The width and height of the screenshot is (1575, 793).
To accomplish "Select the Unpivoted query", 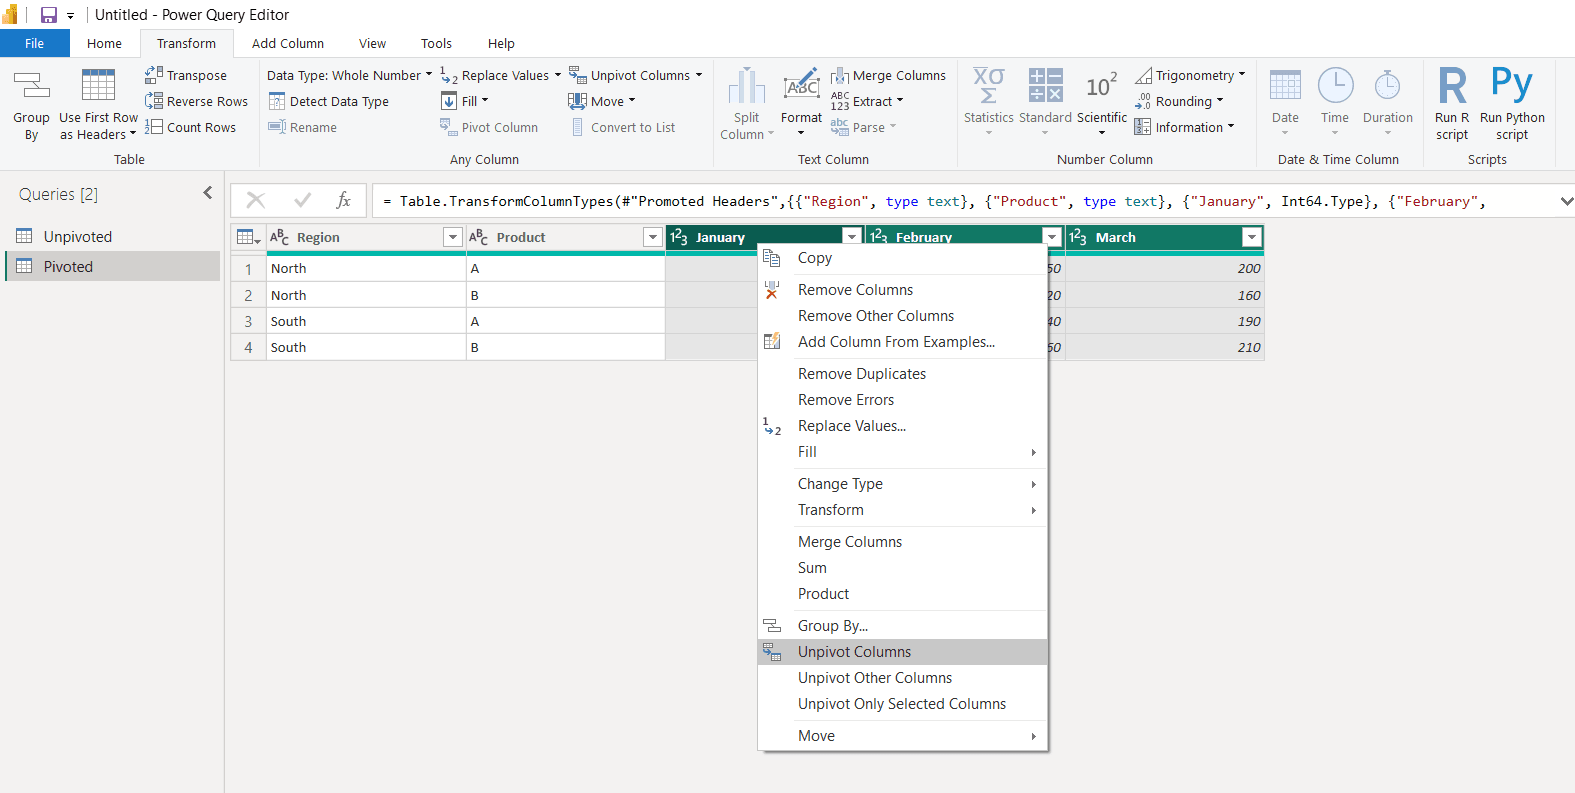I will 113,237.
